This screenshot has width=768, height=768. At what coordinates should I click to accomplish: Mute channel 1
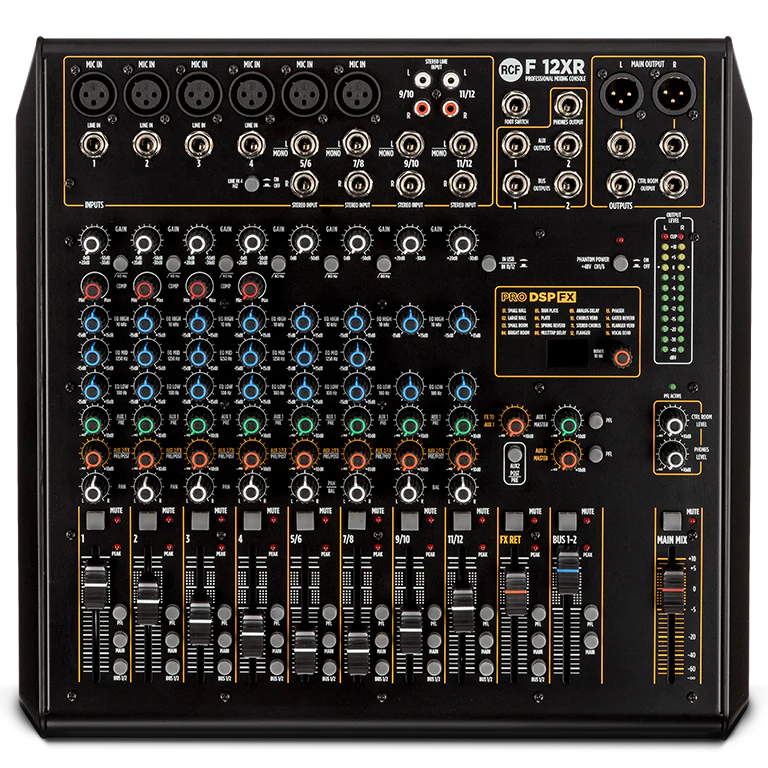[x=96, y=520]
